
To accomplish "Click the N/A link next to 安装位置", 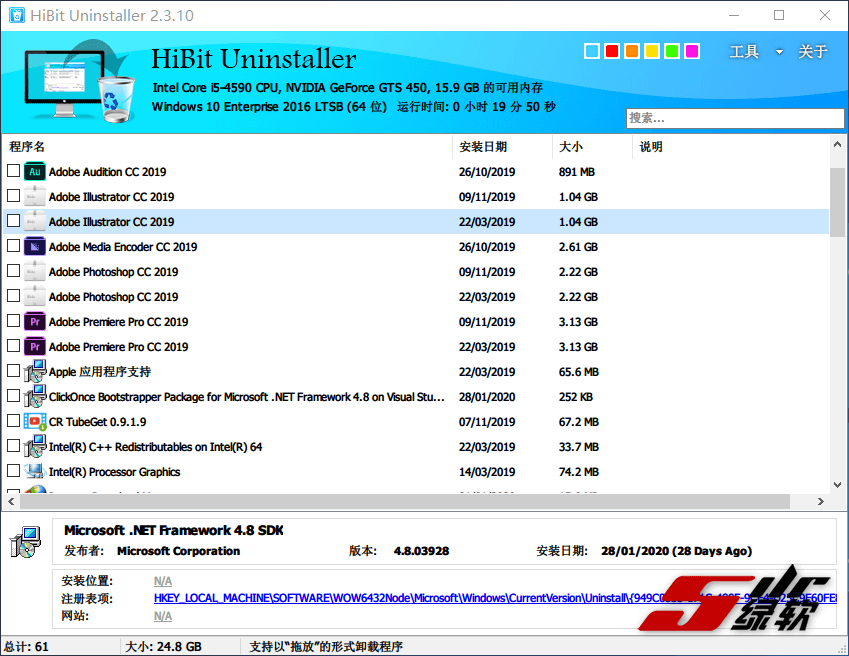I will click(162, 581).
